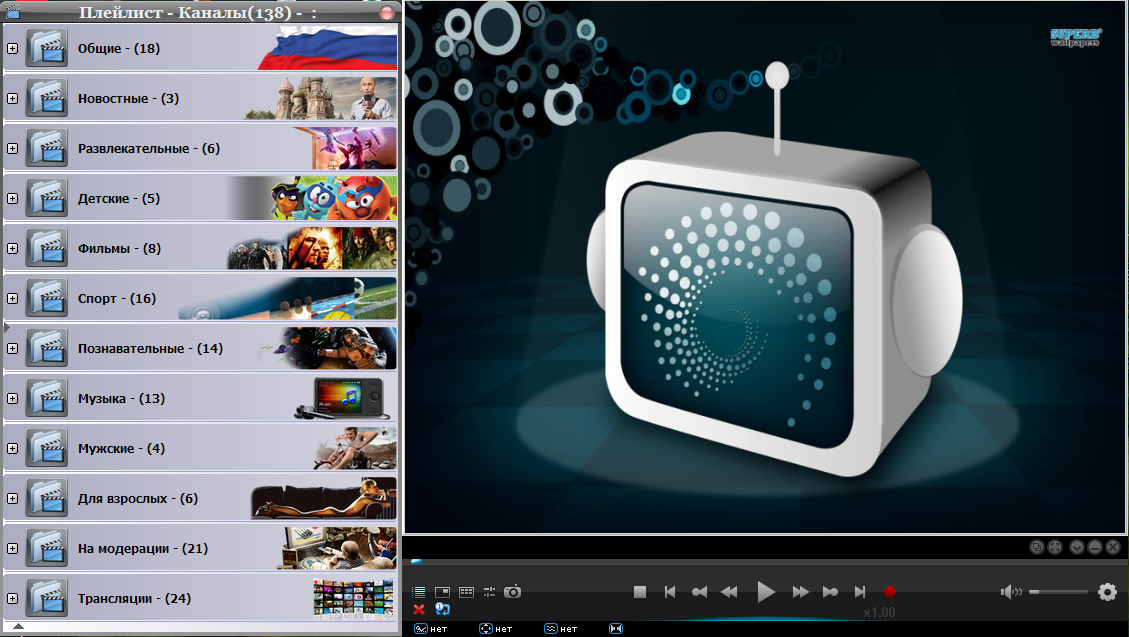
Task: Click the clapperboard icon in playlist title bar
Action: coord(12,12)
